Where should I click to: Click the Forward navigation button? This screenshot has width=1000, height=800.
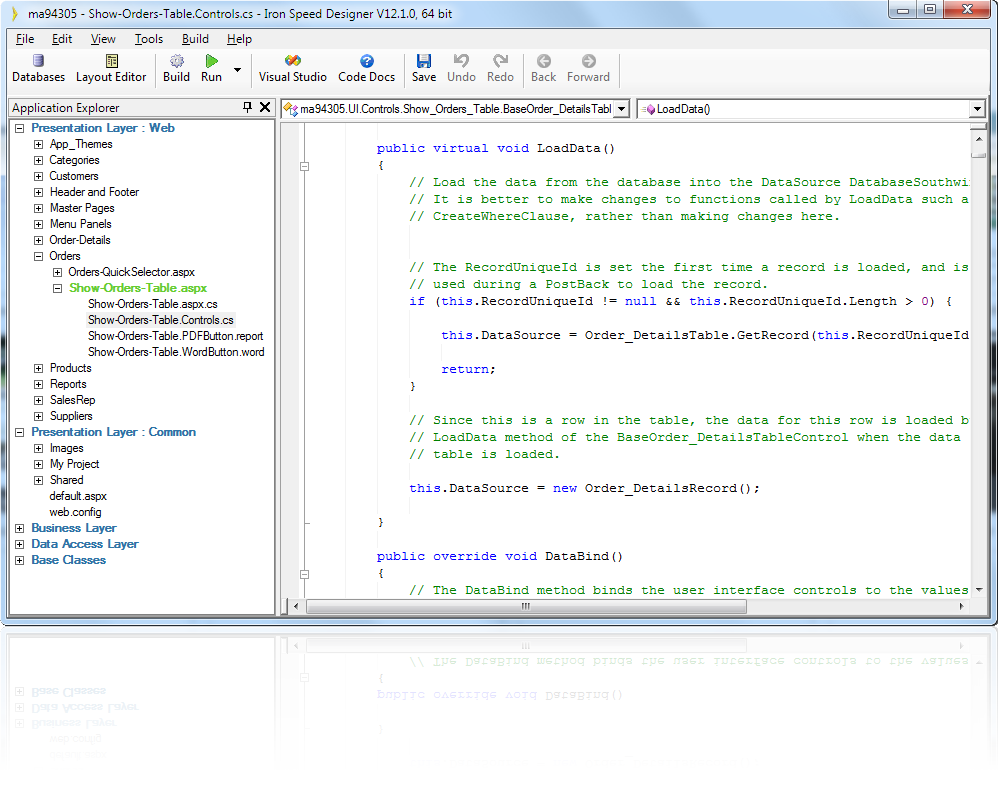tap(588, 70)
